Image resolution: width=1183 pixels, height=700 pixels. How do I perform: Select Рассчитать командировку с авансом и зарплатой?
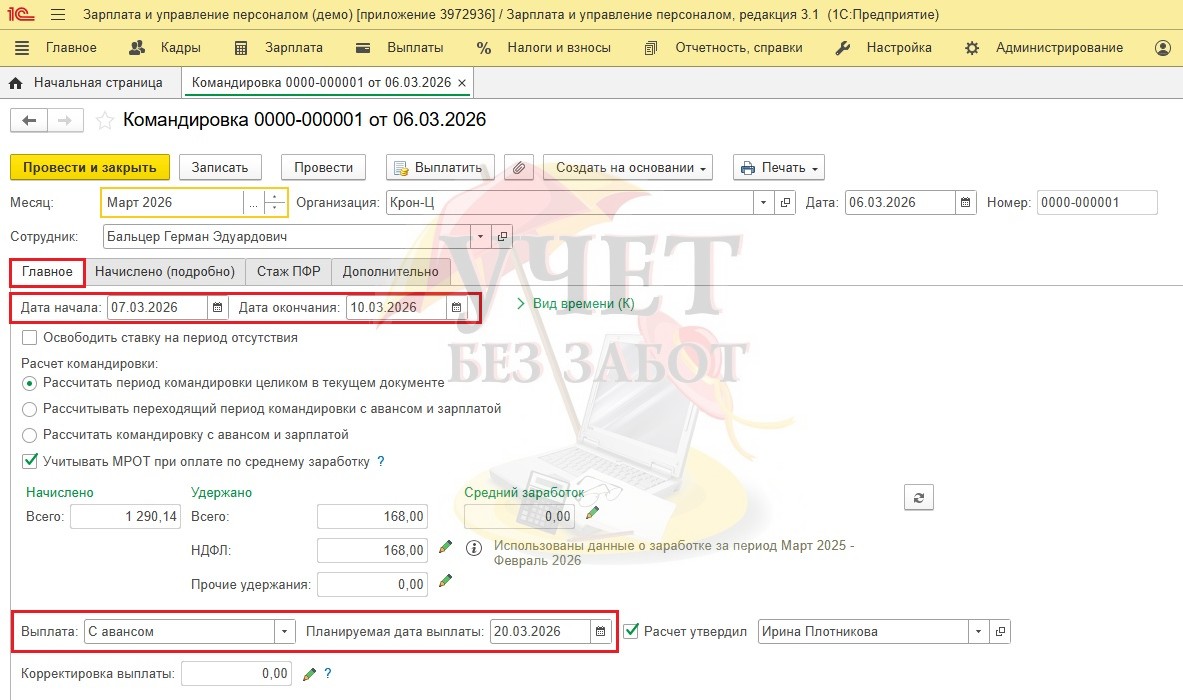29,435
